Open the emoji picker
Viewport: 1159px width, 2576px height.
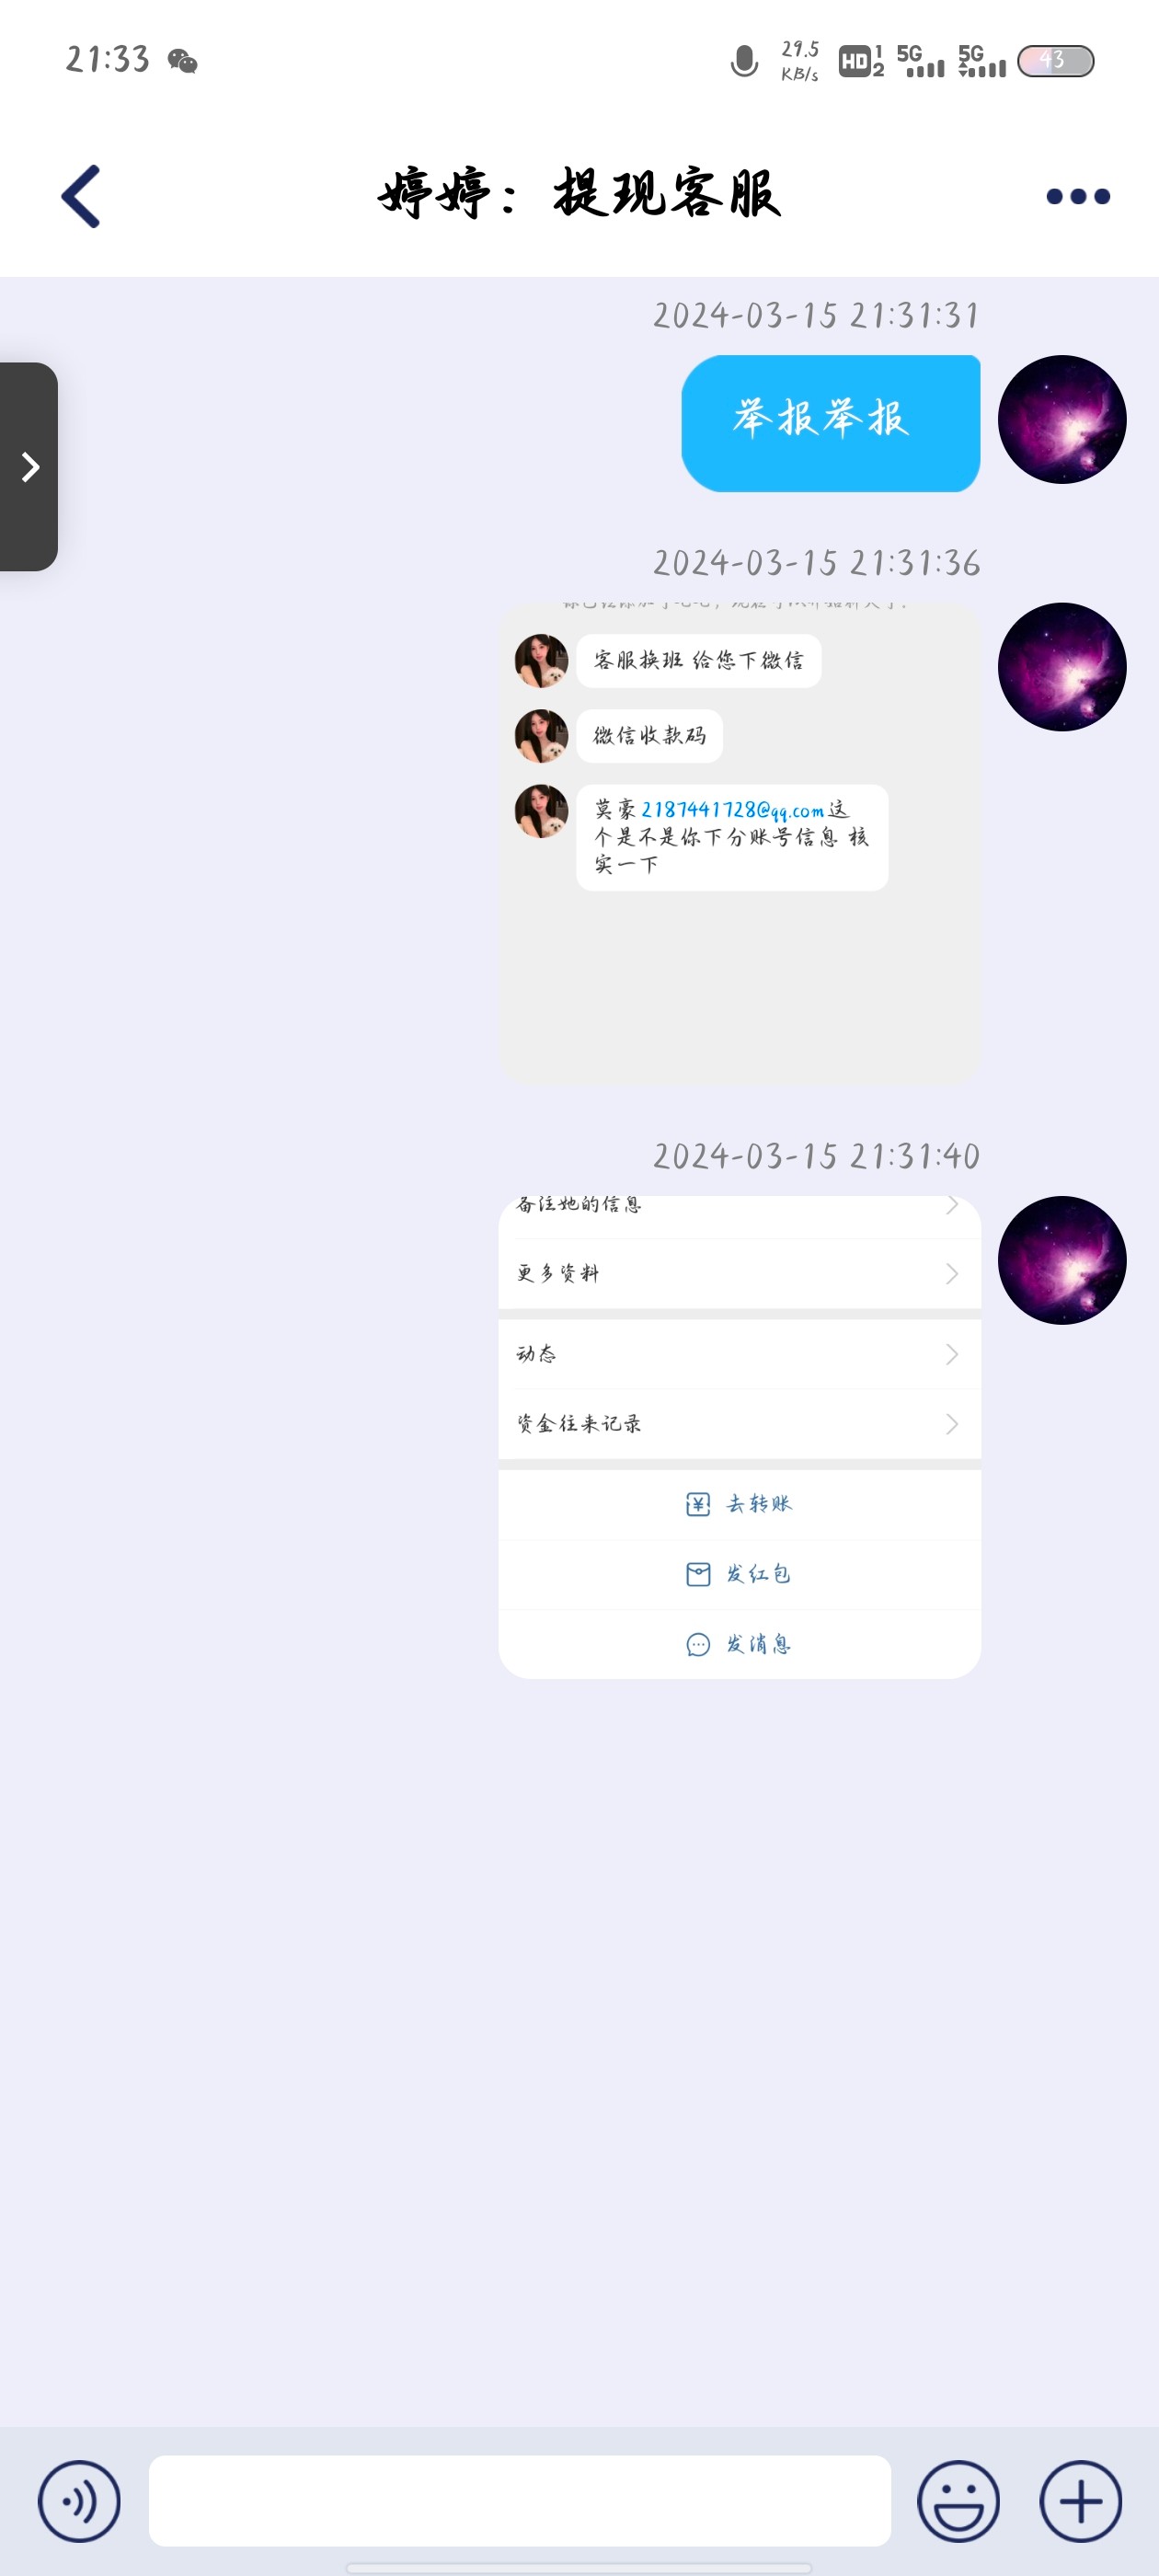(958, 2500)
